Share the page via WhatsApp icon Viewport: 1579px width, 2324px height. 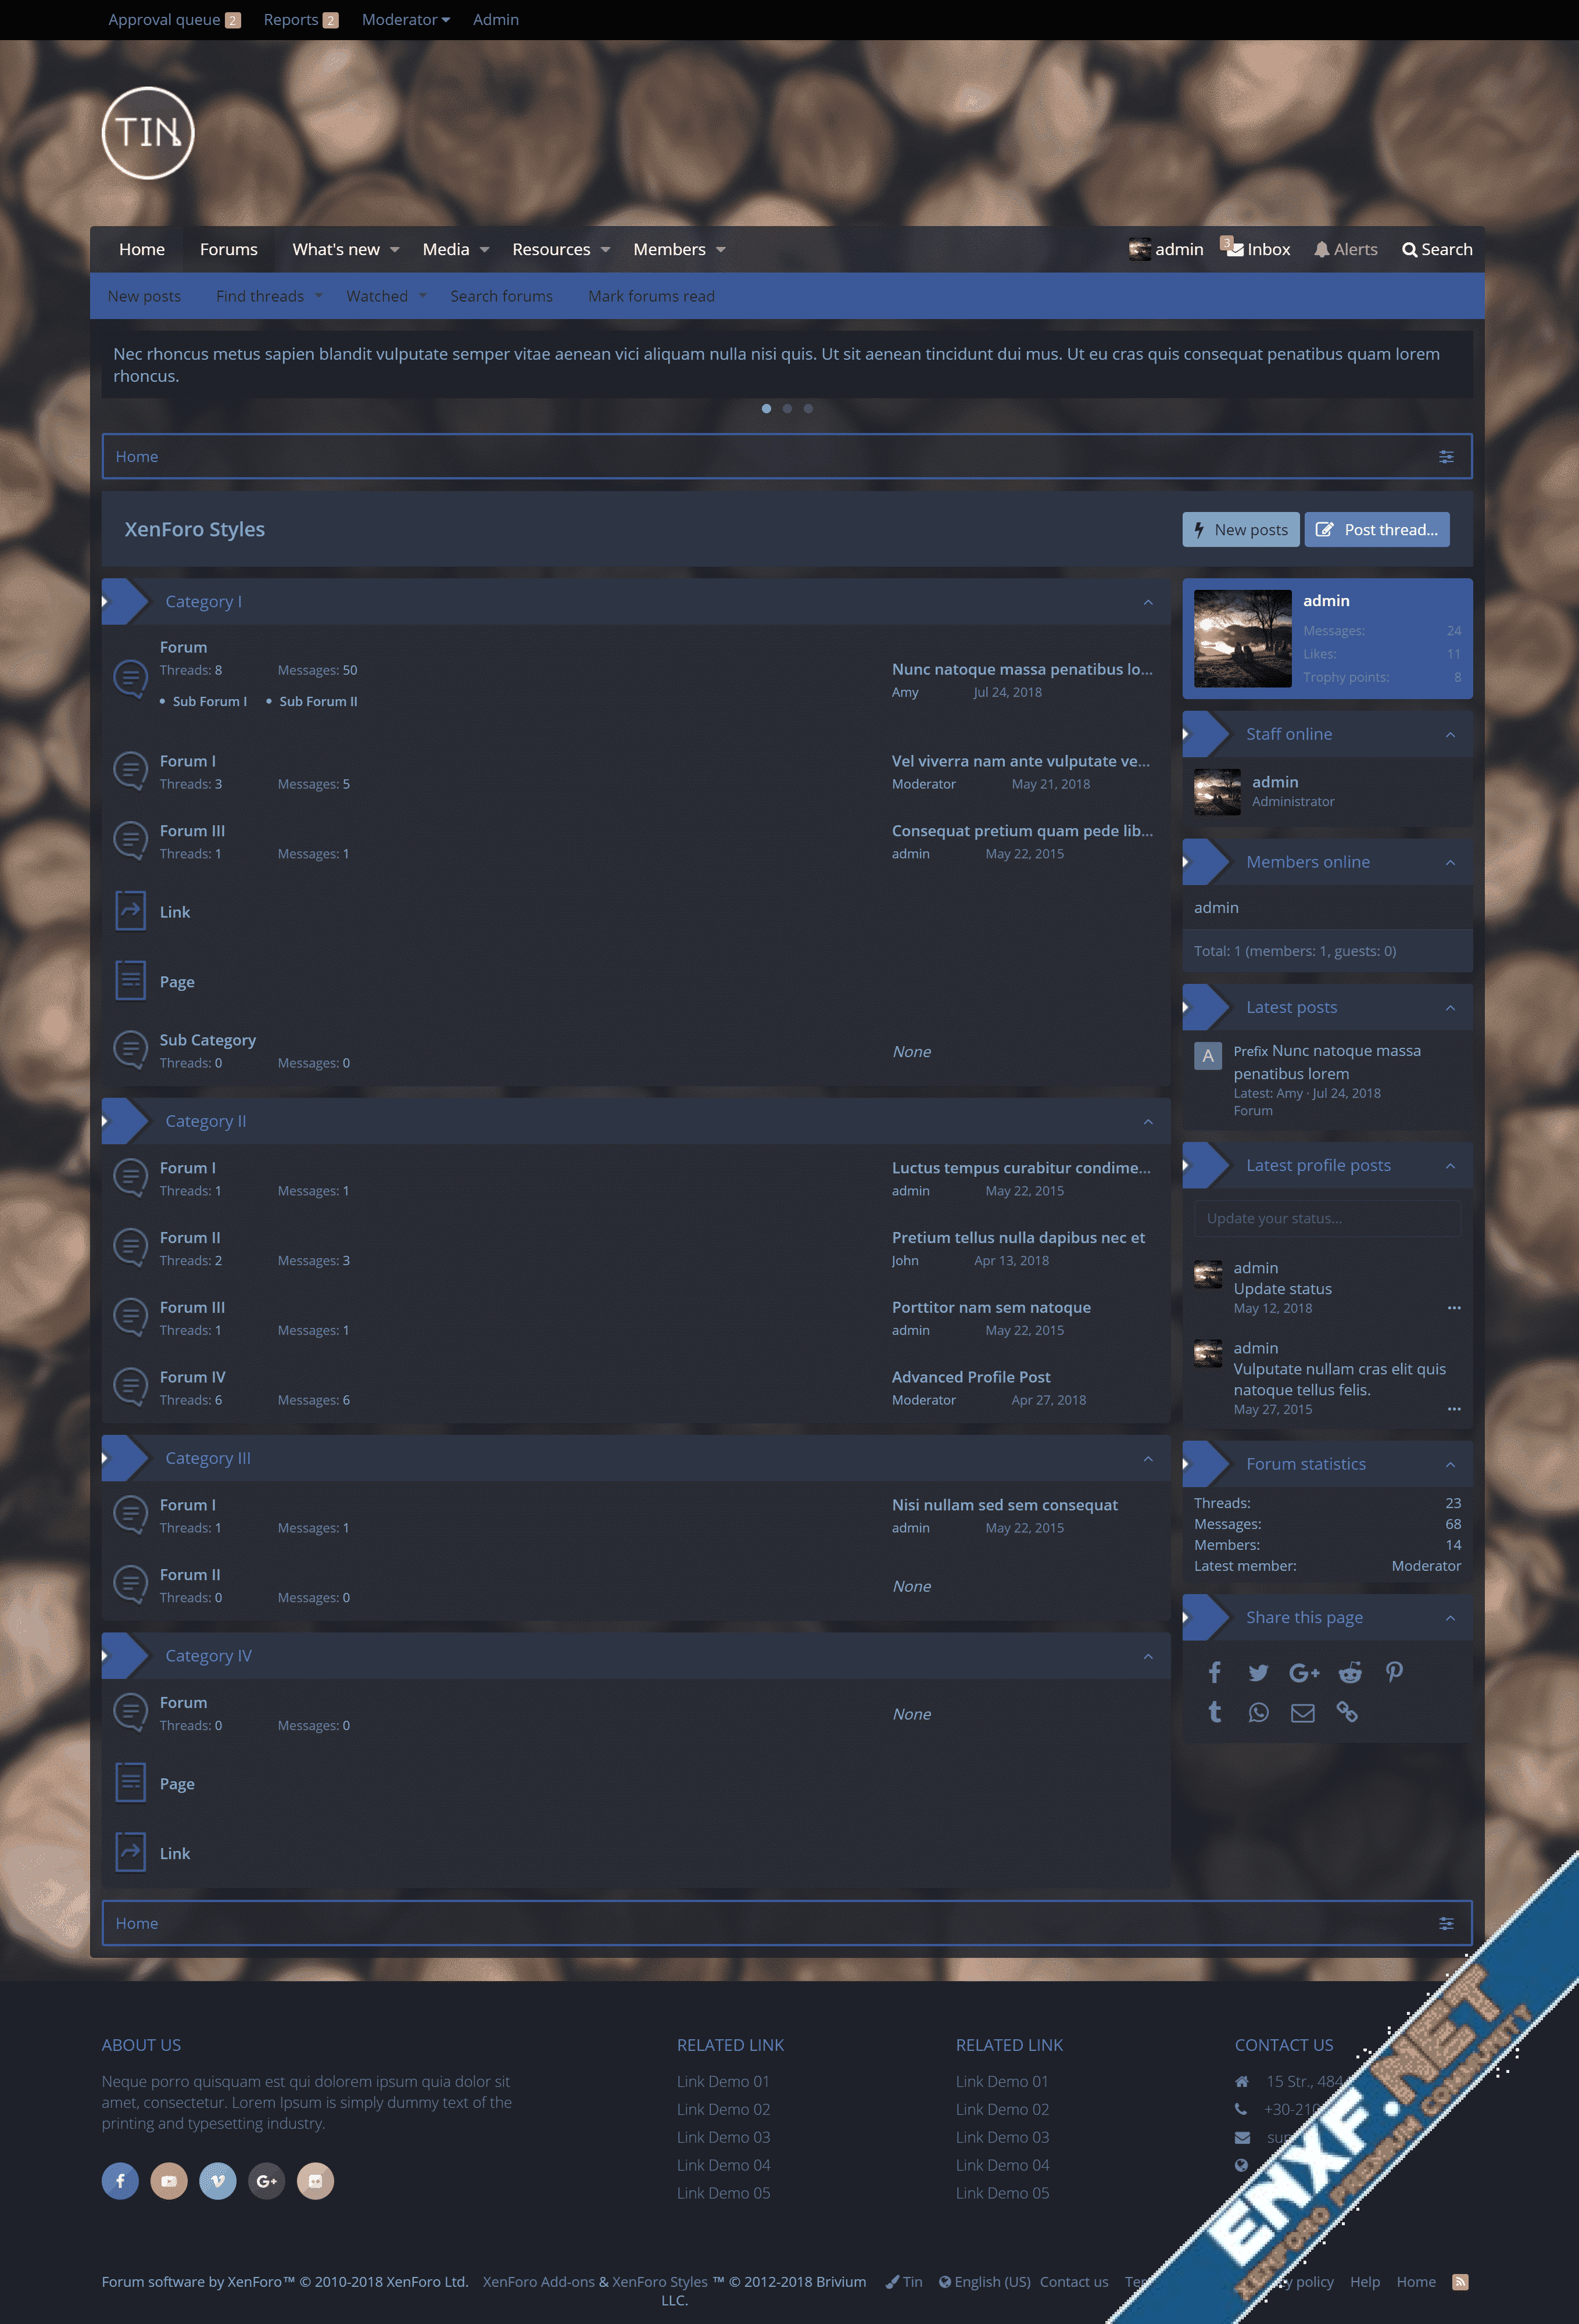point(1258,1713)
